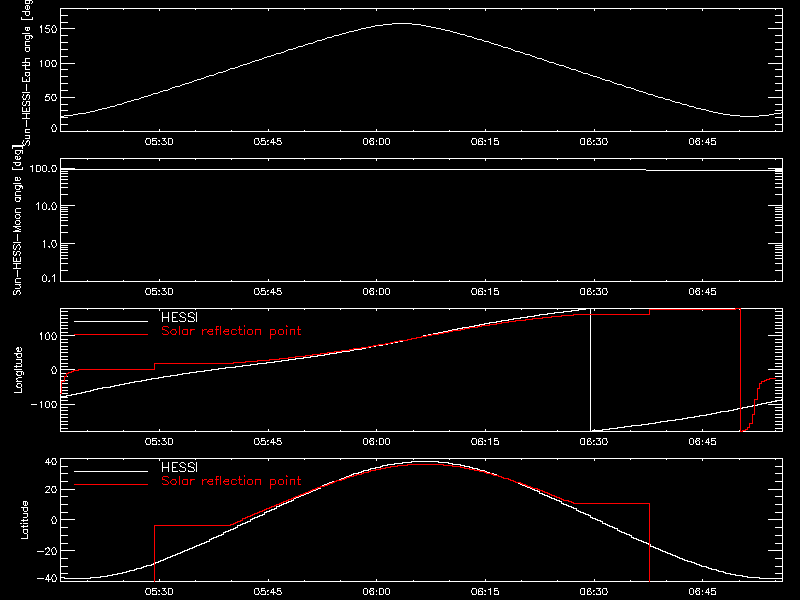Click 05:30 label under Latitude plot
The height and width of the screenshot is (600, 800).
point(159,591)
